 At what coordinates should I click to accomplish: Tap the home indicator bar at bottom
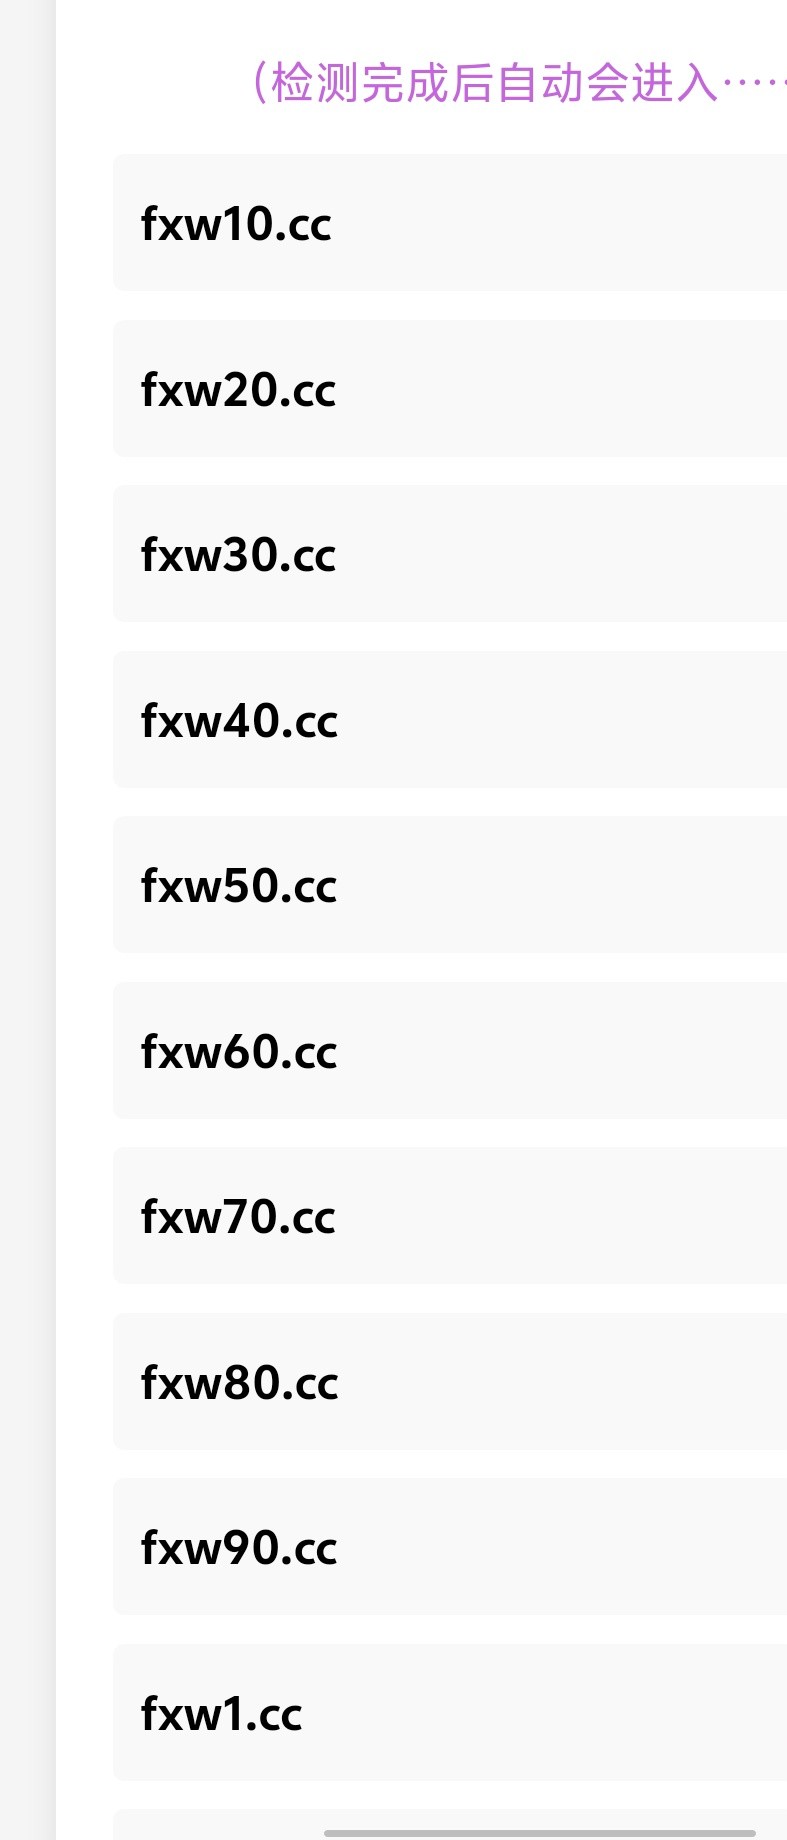click(540, 1833)
